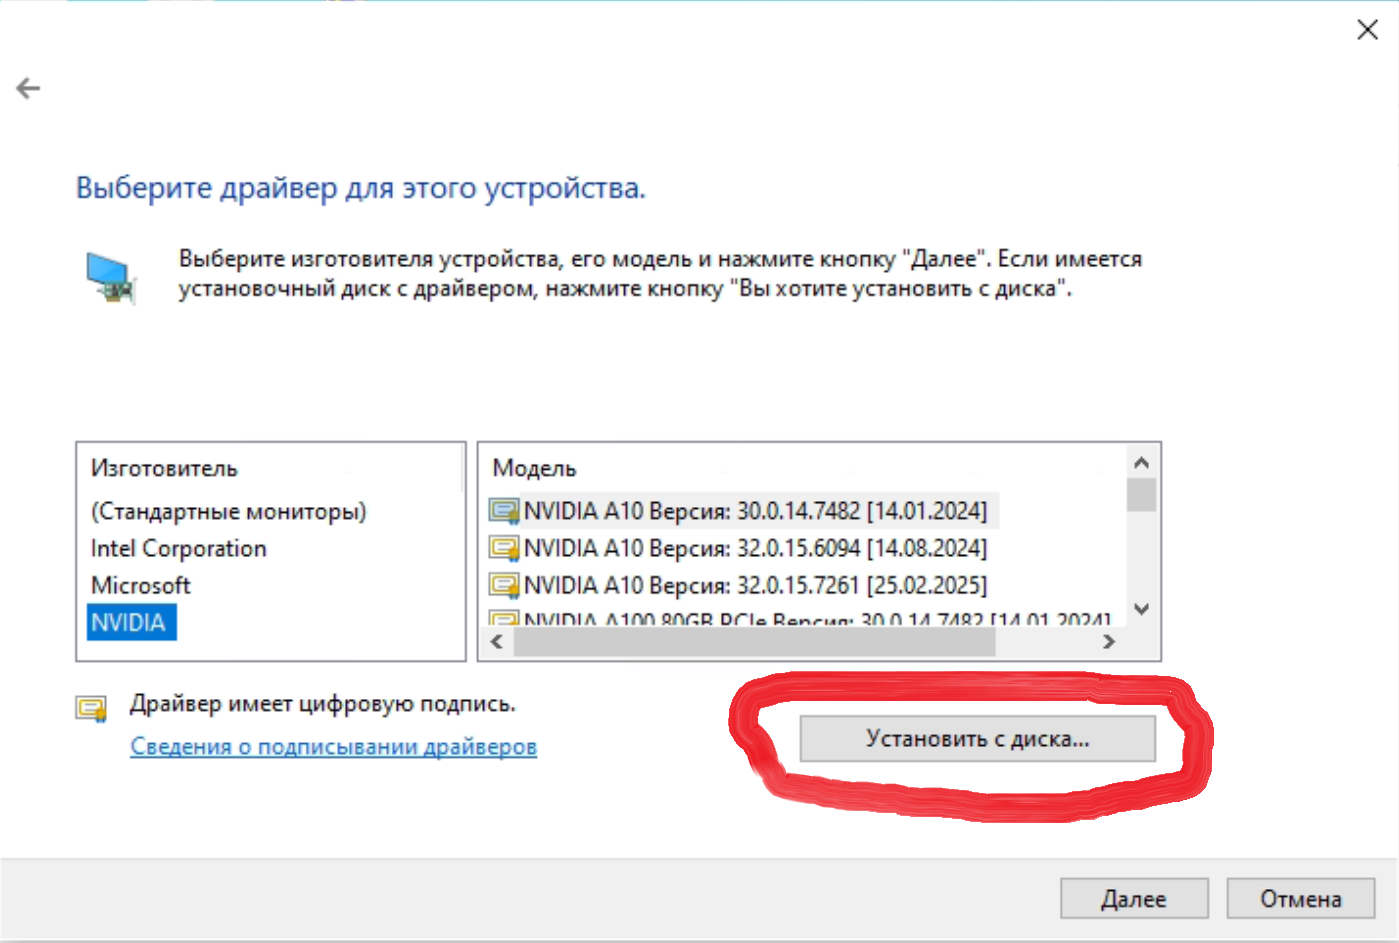Click the digital signature certificate icon

pyautogui.click(x=92, y=709)
